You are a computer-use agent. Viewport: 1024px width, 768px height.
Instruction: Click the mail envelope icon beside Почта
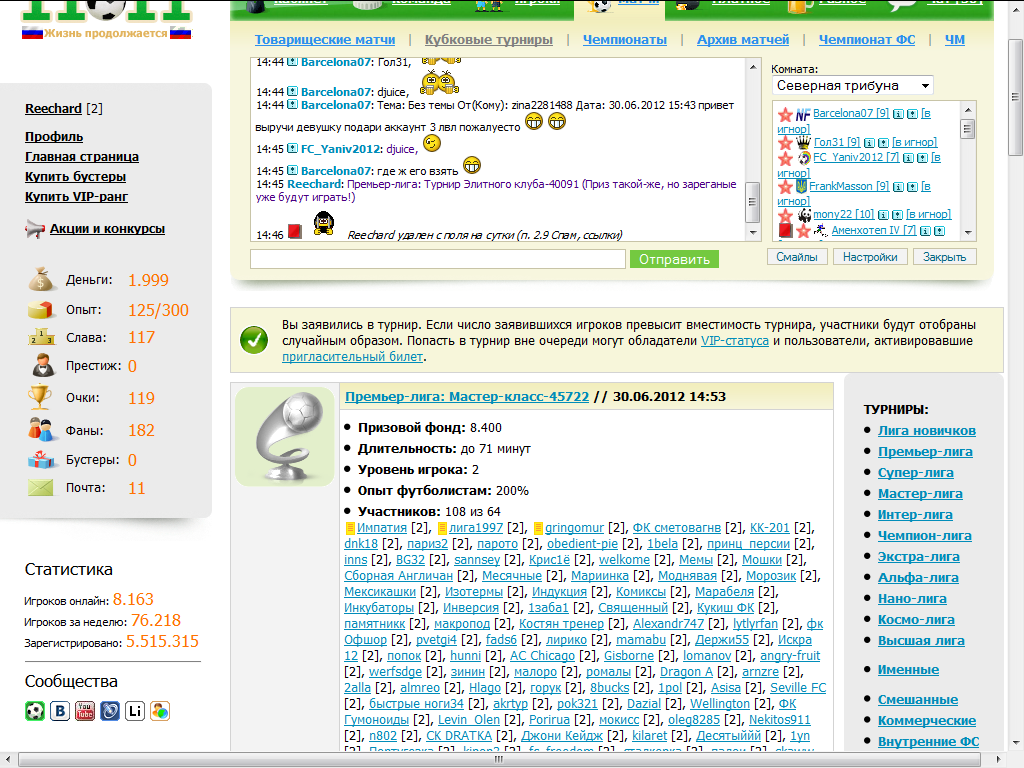click(x=40, y=488)
